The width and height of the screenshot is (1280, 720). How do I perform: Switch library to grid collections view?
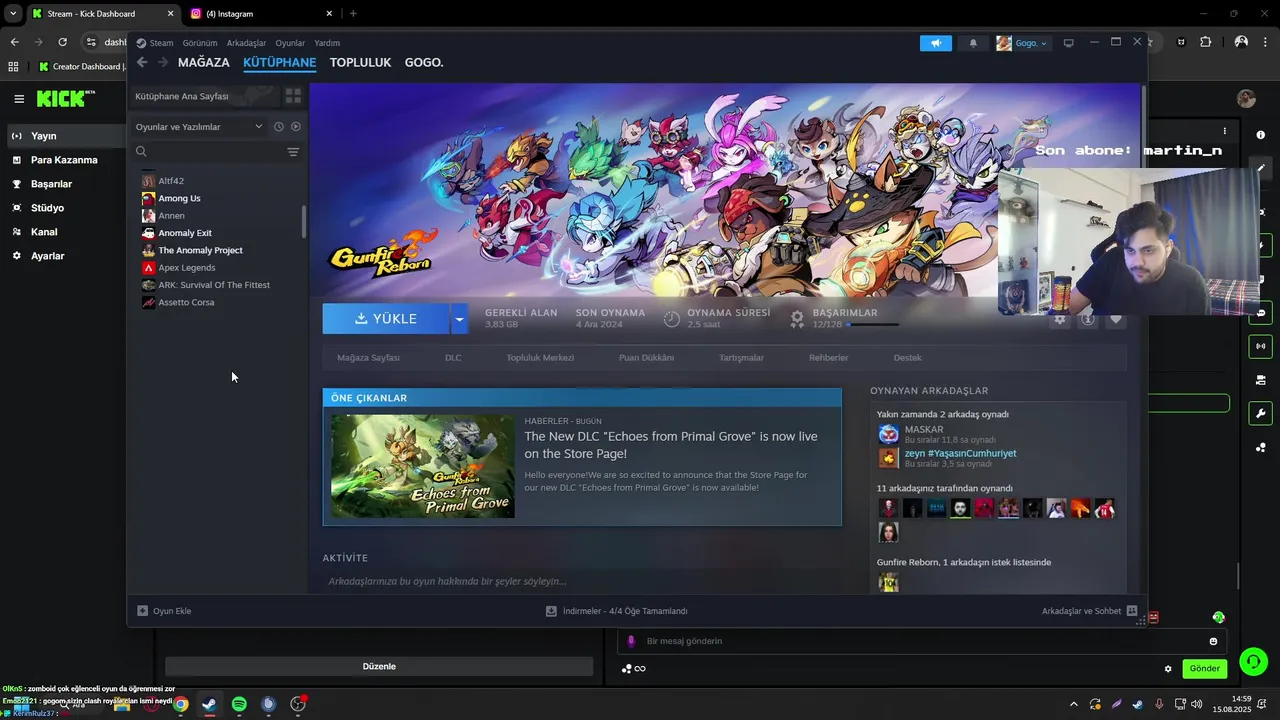293,96
